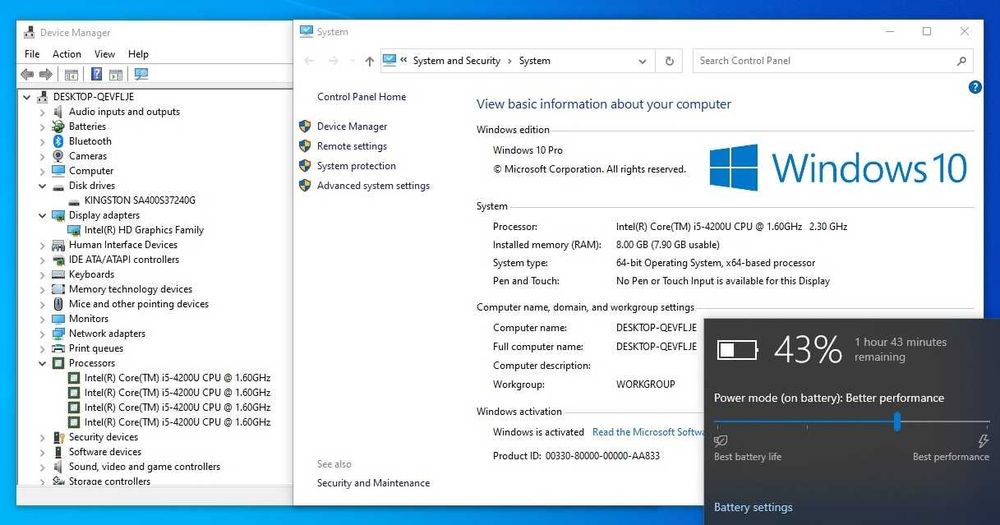
Task: Click the Properties toolbar icon in Device Manager
Action: (71, 75)
